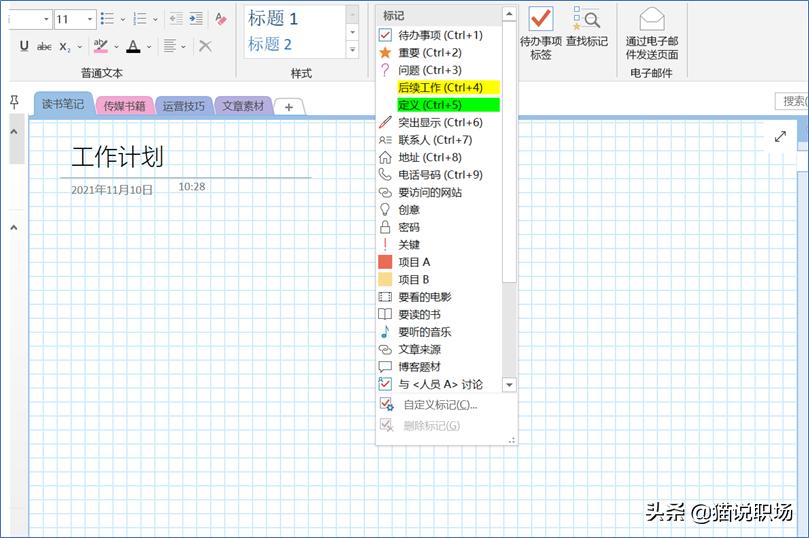Expand tags gallery with bottom arrow

pyautogui.click(x=509, y=385)
